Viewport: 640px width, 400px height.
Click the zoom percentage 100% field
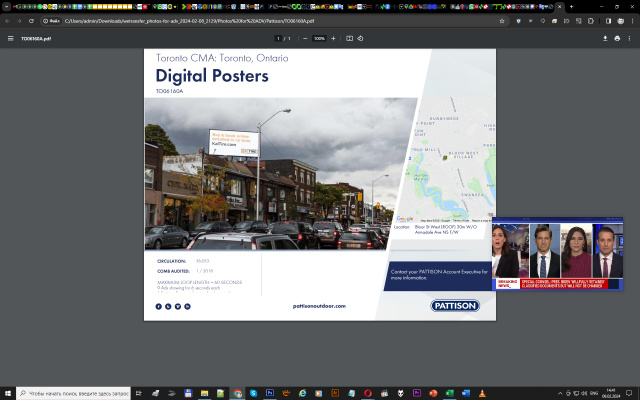pos(319,38)
